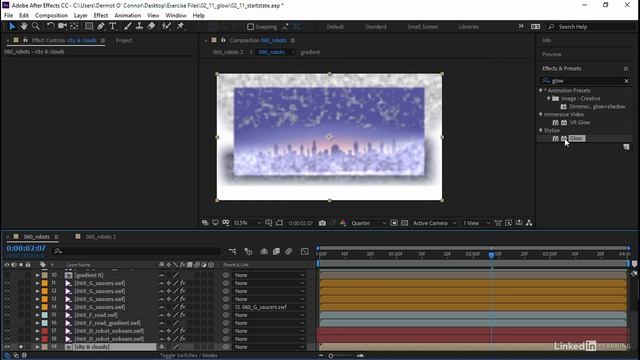Expand layer 14 060_G_saucers.swf properties
This screenshot has width=640, height=360.
coord(37,307)
